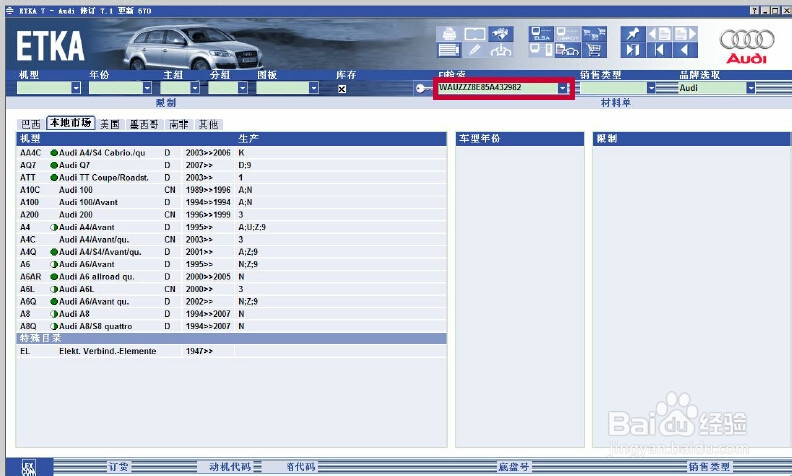Click the information symbol icon

(501, 50)
